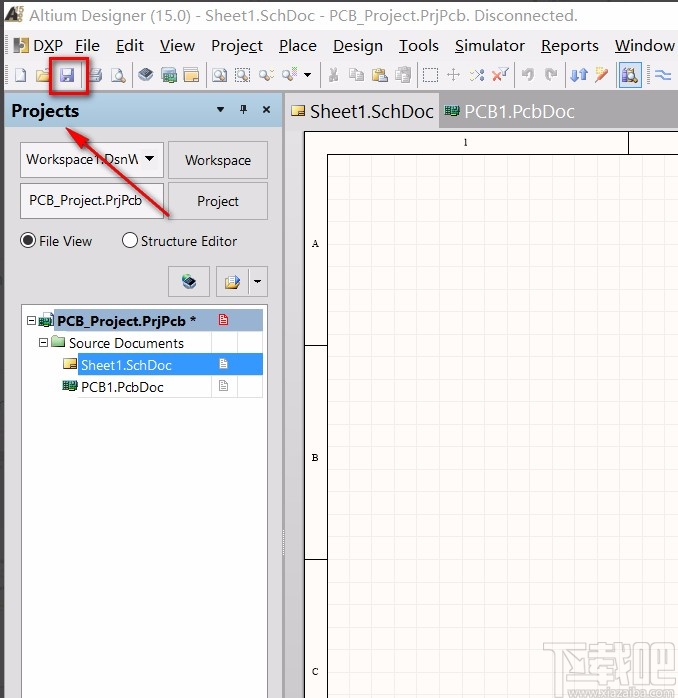Save the active document with floppy icon

coord(67,75)
